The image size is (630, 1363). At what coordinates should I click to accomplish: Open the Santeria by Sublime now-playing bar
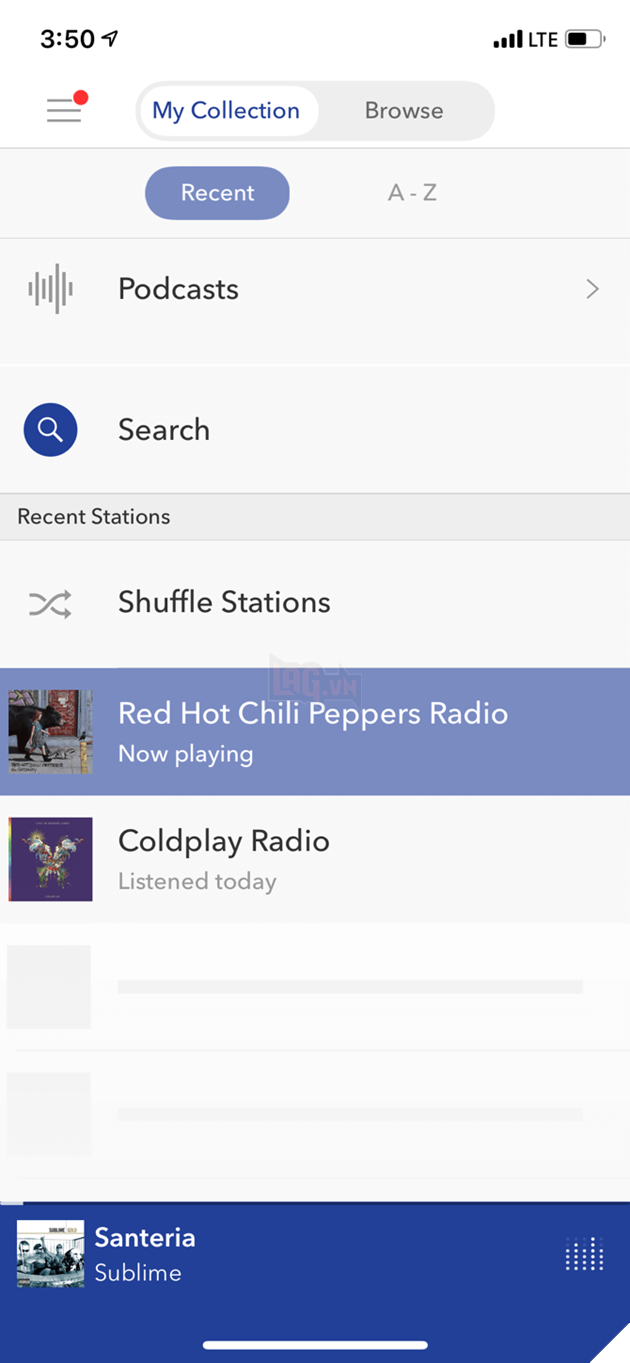click(315, 1254)
